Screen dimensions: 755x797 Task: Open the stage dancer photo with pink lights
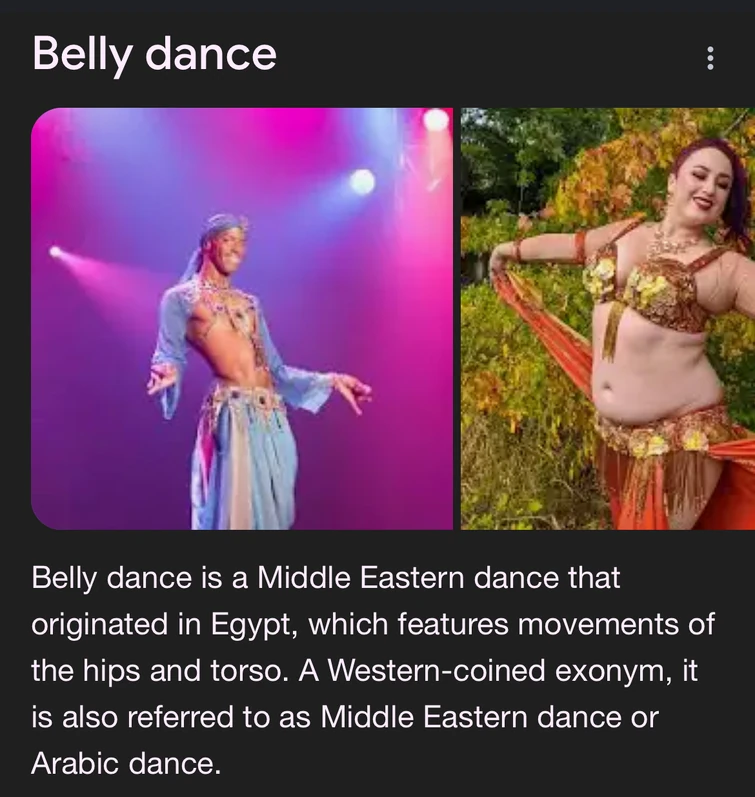pyautogui.click(x=242, y=319)
